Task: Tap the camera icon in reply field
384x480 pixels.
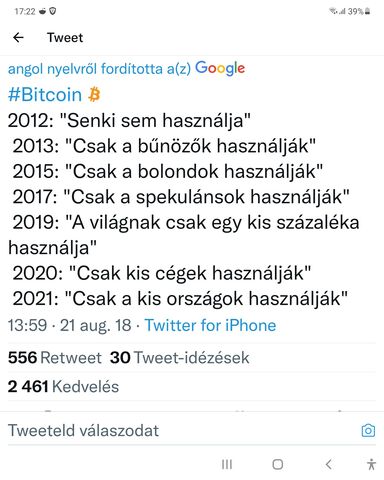Action: click(368, 430)
